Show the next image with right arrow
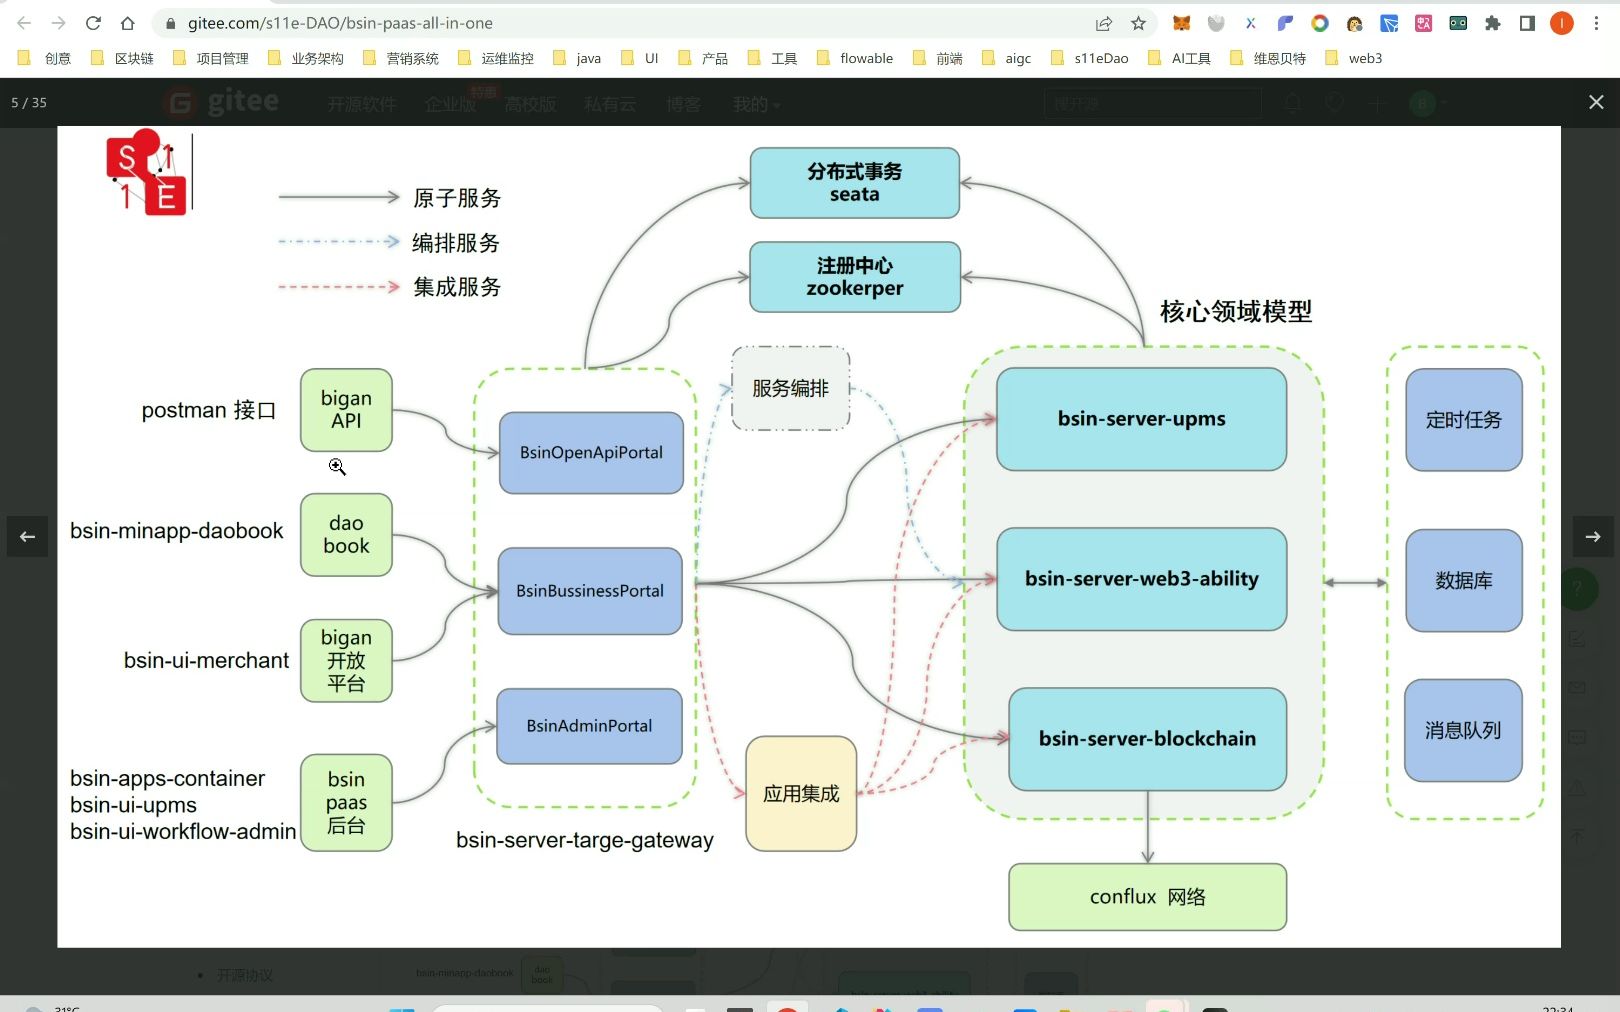The height and width of the screenshot is (1012, 1620). click(1593, 537)
